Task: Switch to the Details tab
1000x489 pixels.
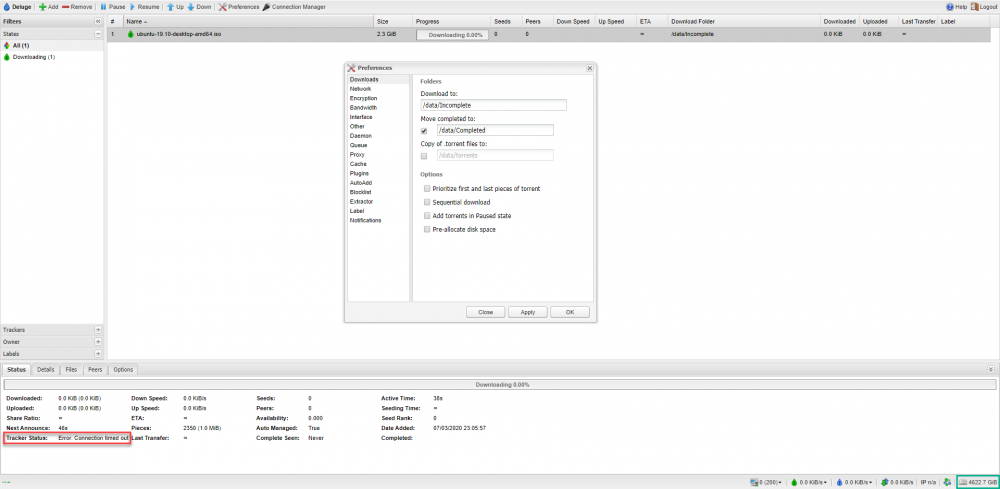Action: click(45, 369)
